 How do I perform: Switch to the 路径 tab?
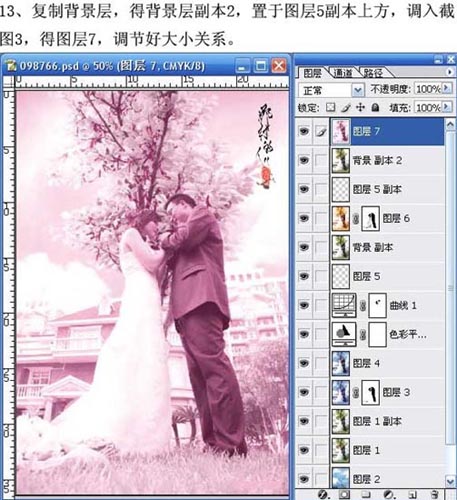click(373, 72)
